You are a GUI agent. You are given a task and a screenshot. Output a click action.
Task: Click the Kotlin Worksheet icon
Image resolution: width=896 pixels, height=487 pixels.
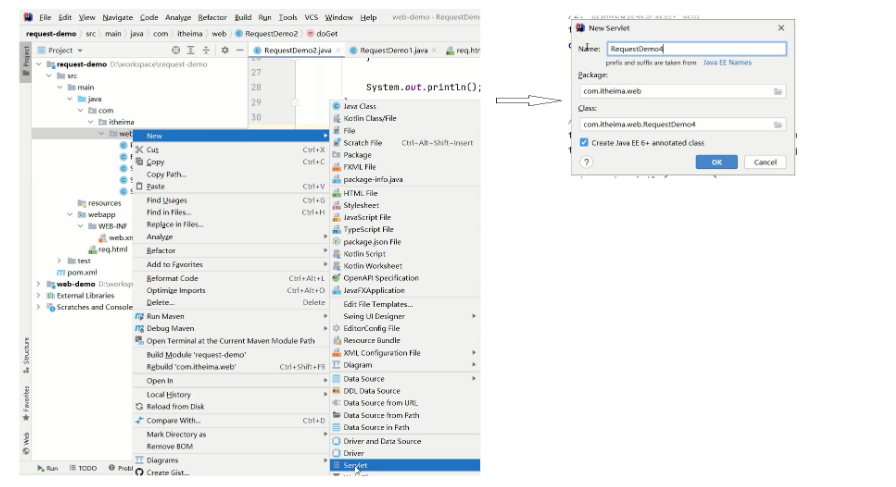pyautogui.click(x=337, y=266)
